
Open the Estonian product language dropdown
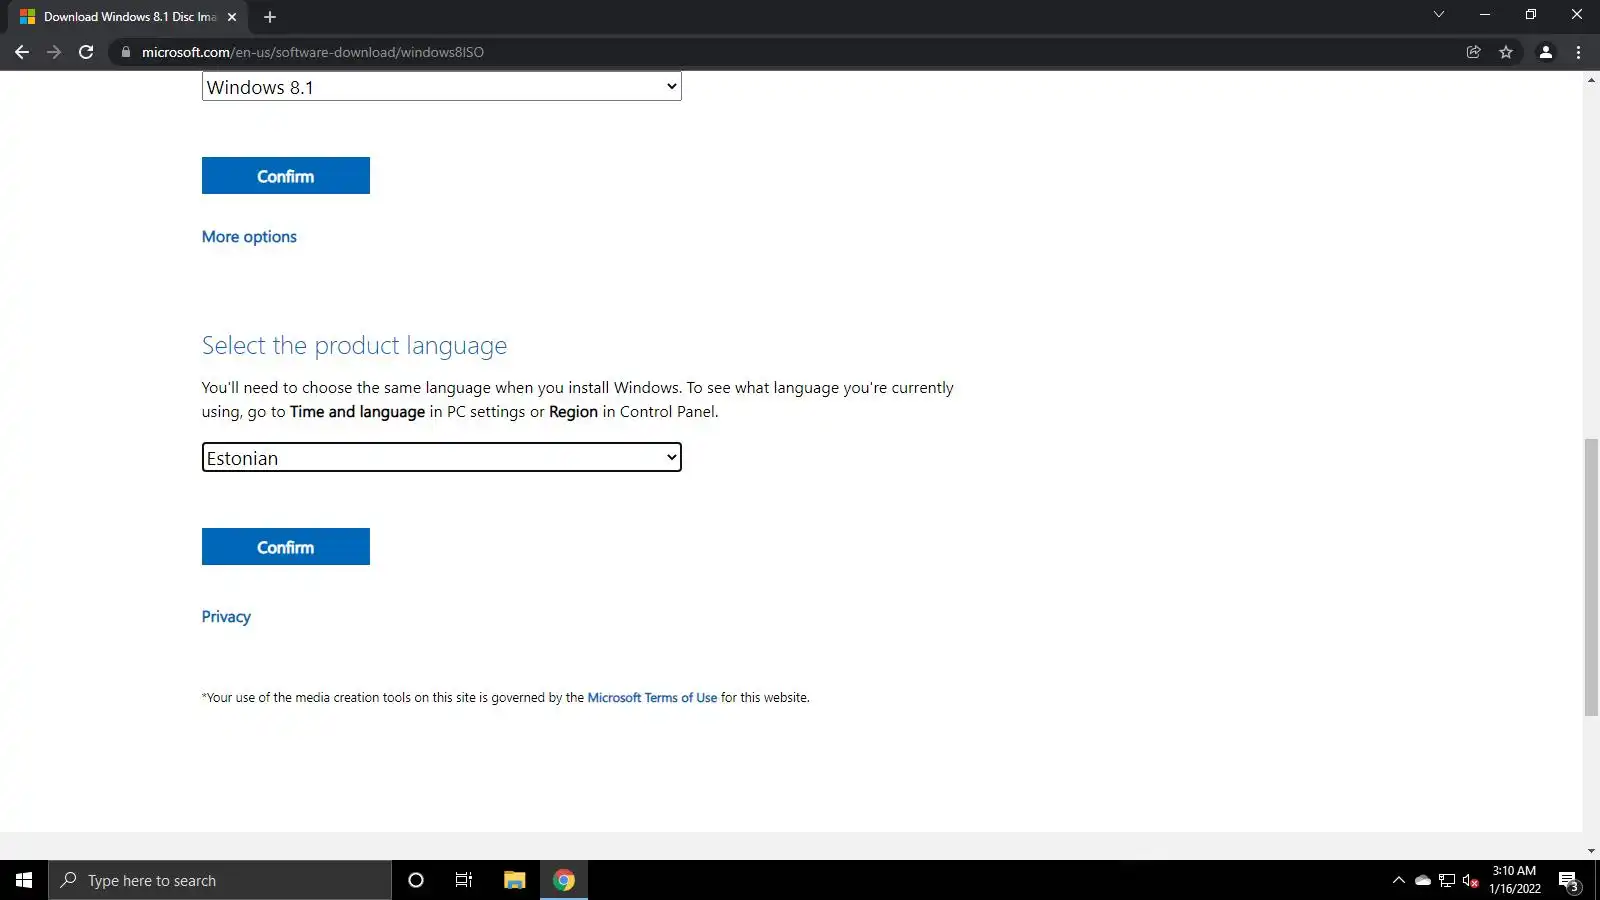click(441, 458)
